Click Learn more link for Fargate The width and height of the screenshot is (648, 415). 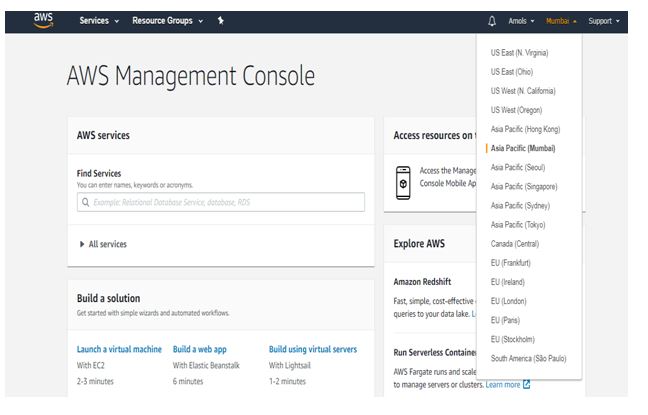[503, 385]
